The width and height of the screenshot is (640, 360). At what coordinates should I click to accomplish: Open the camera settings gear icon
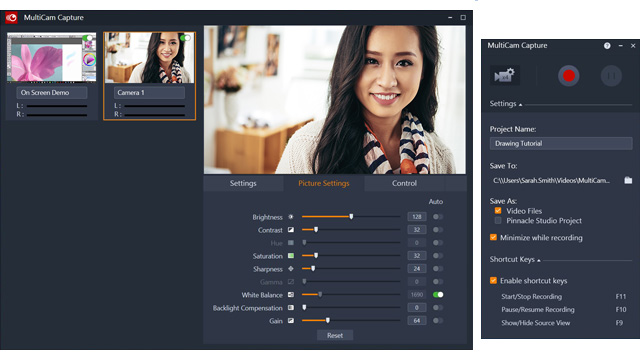click(x=505, y=76)
